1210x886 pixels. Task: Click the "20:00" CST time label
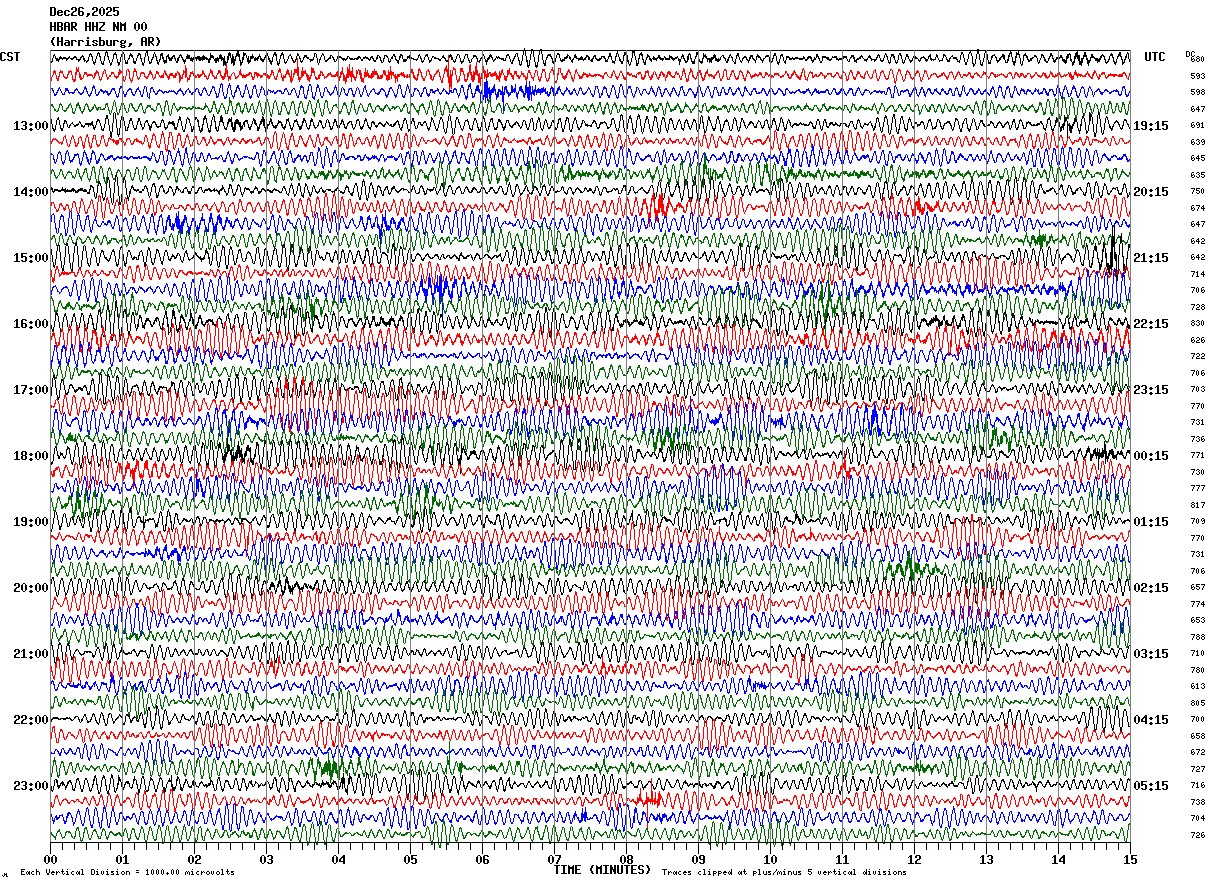tap(31, 588)
